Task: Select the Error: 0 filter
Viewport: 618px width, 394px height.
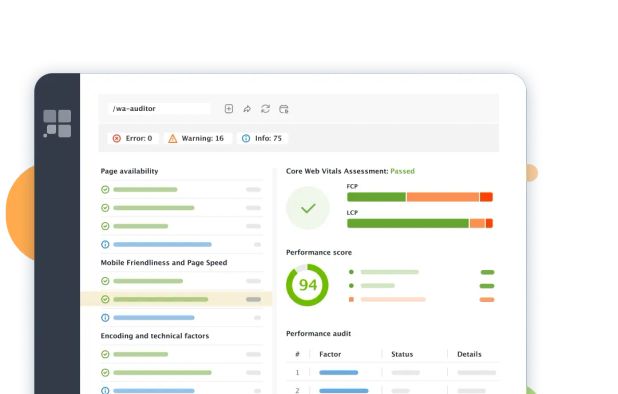Action: pos(133,138)
